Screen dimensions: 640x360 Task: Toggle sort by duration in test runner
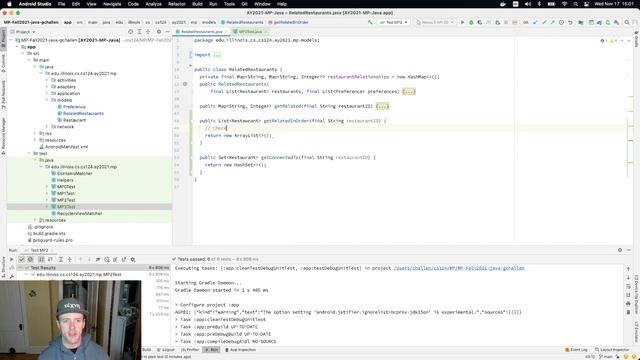point(50,260)
